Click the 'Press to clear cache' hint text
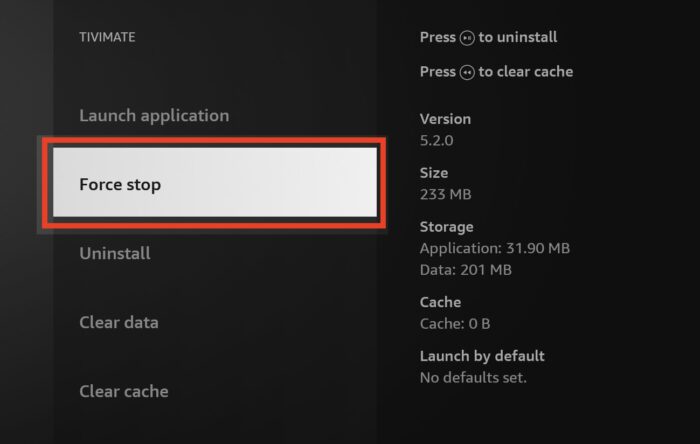The height and width of the screenshot is (444, 700). (496, 71)
